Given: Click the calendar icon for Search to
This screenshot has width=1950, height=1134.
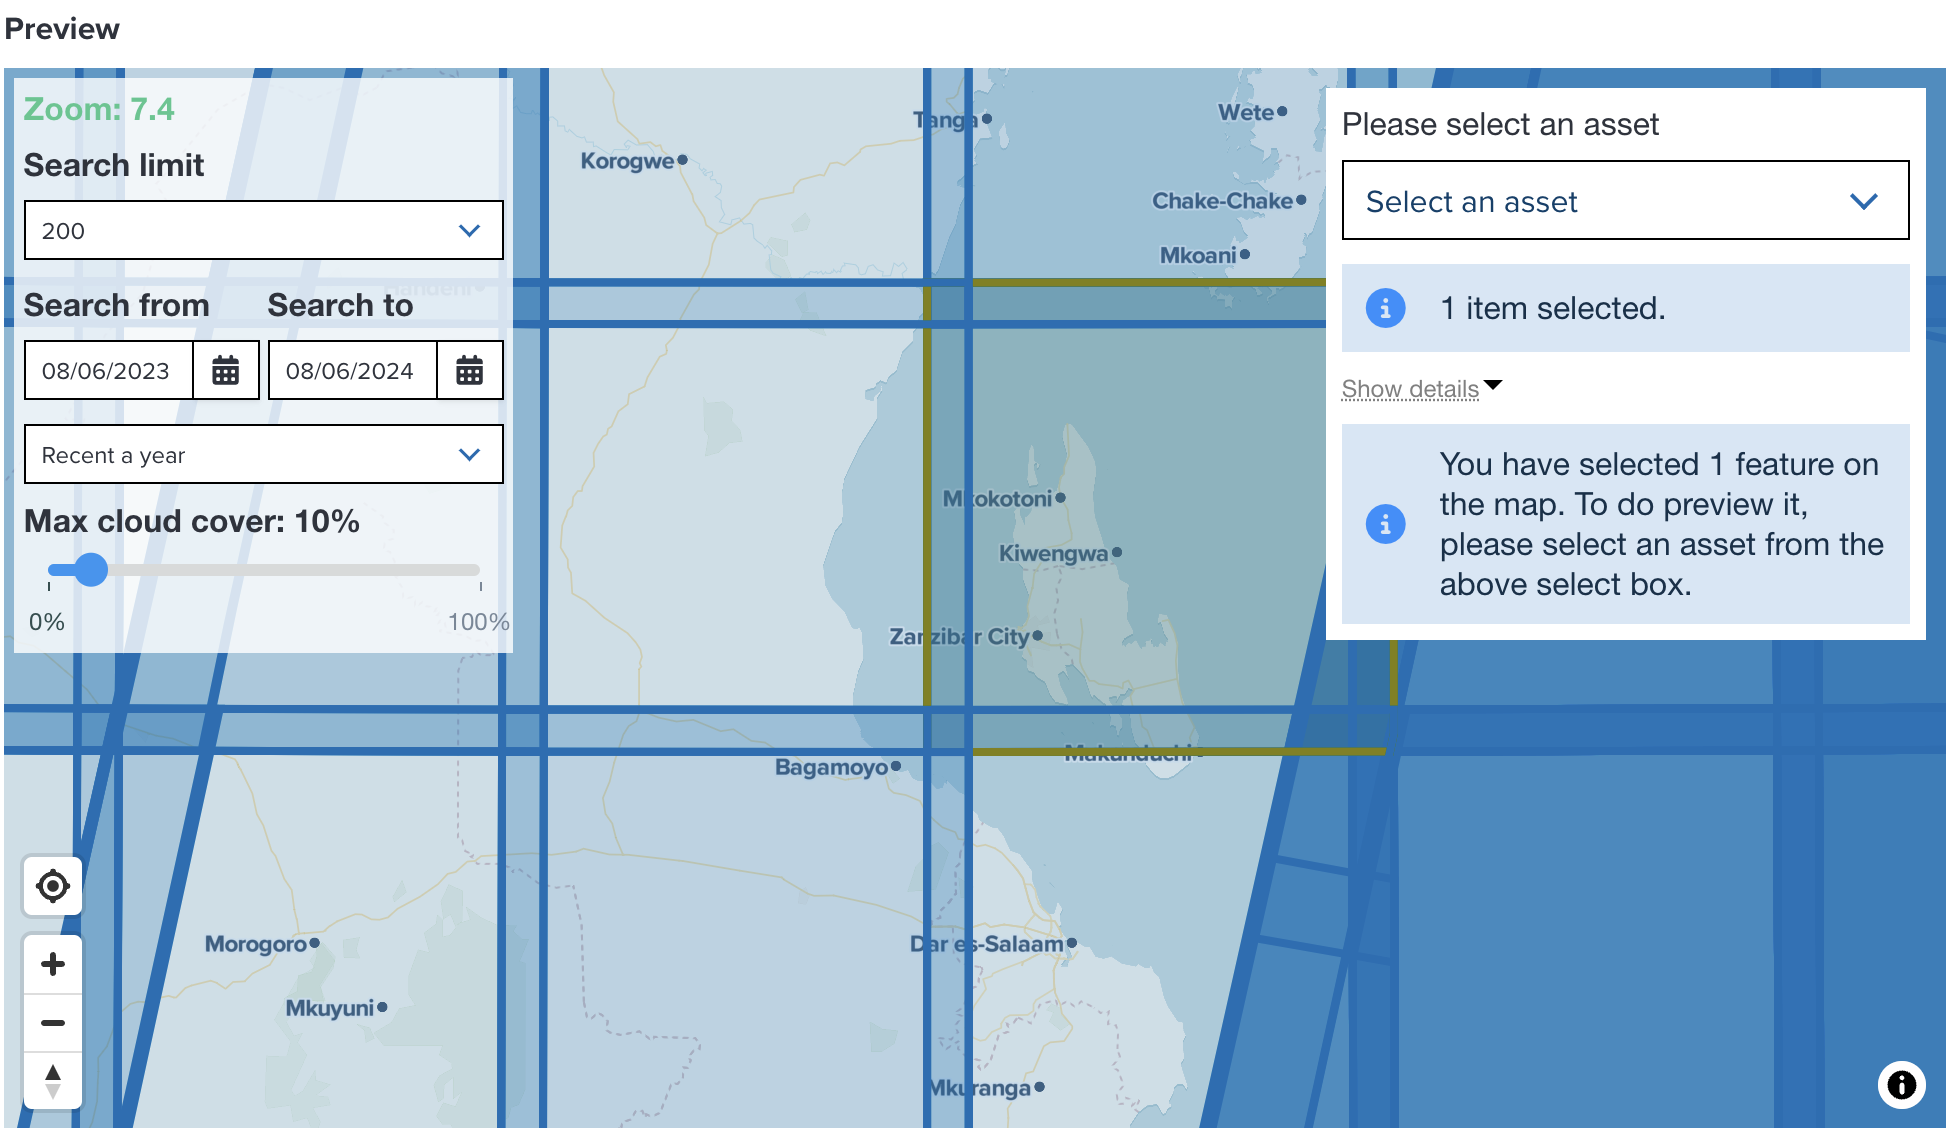Looking at the screenshot, I should 470,370.
